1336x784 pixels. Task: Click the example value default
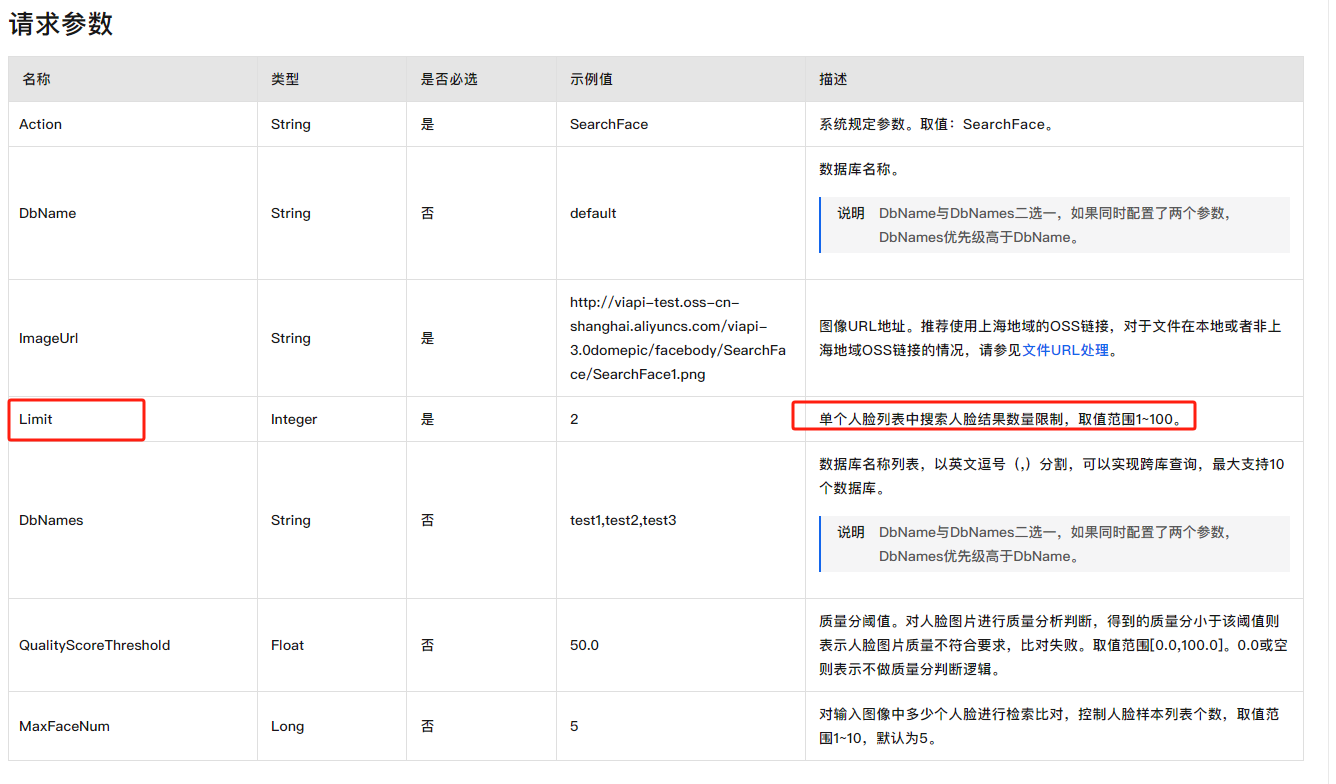click(593, 213)
